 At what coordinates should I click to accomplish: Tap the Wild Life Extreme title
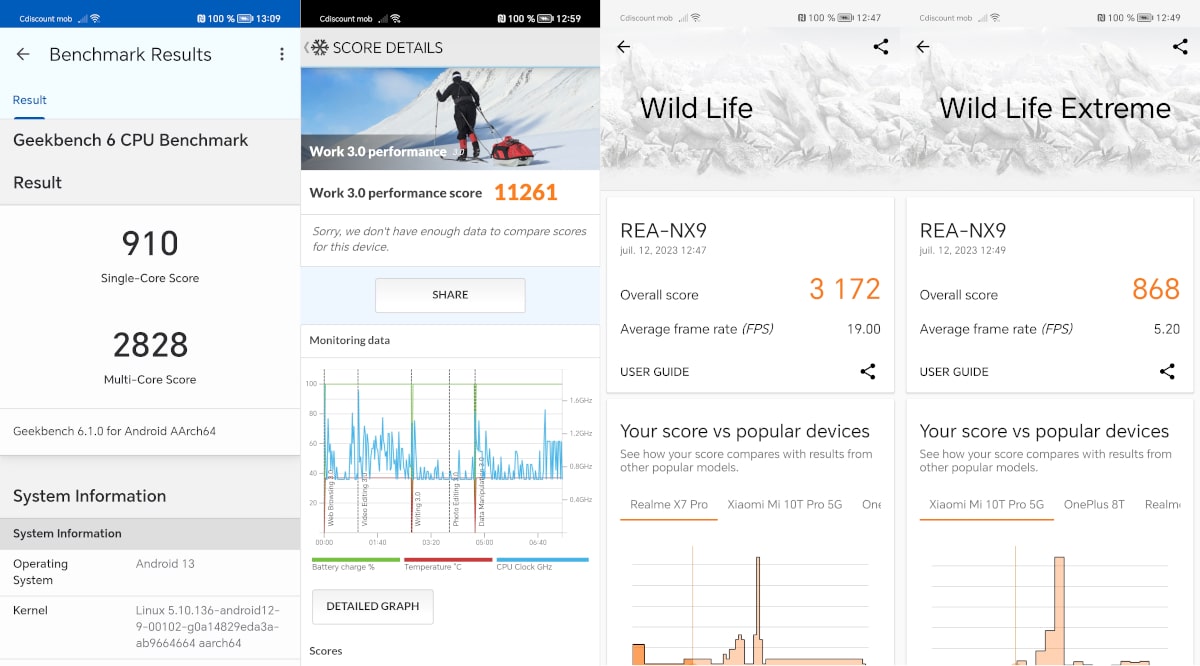[1055, 108]
